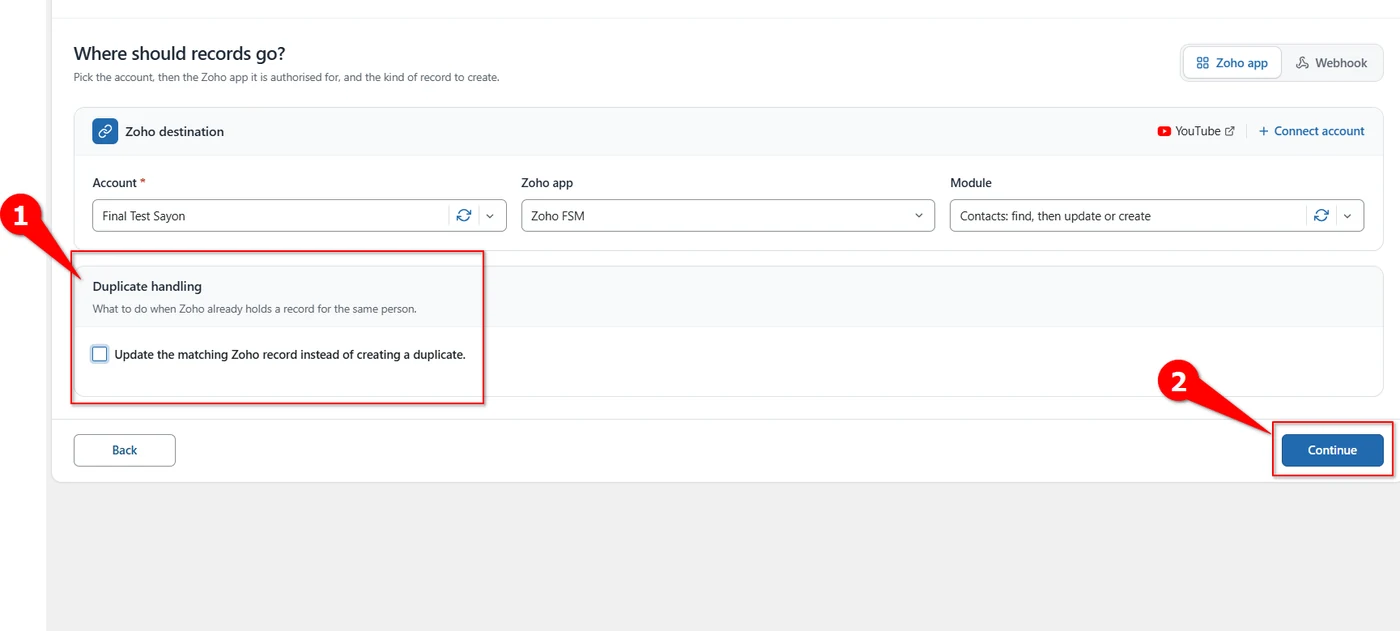Image resolution: width=1400 pixels, height=631 pixels.
Task: Click the Back button
Action: click(x=125, y=450)
